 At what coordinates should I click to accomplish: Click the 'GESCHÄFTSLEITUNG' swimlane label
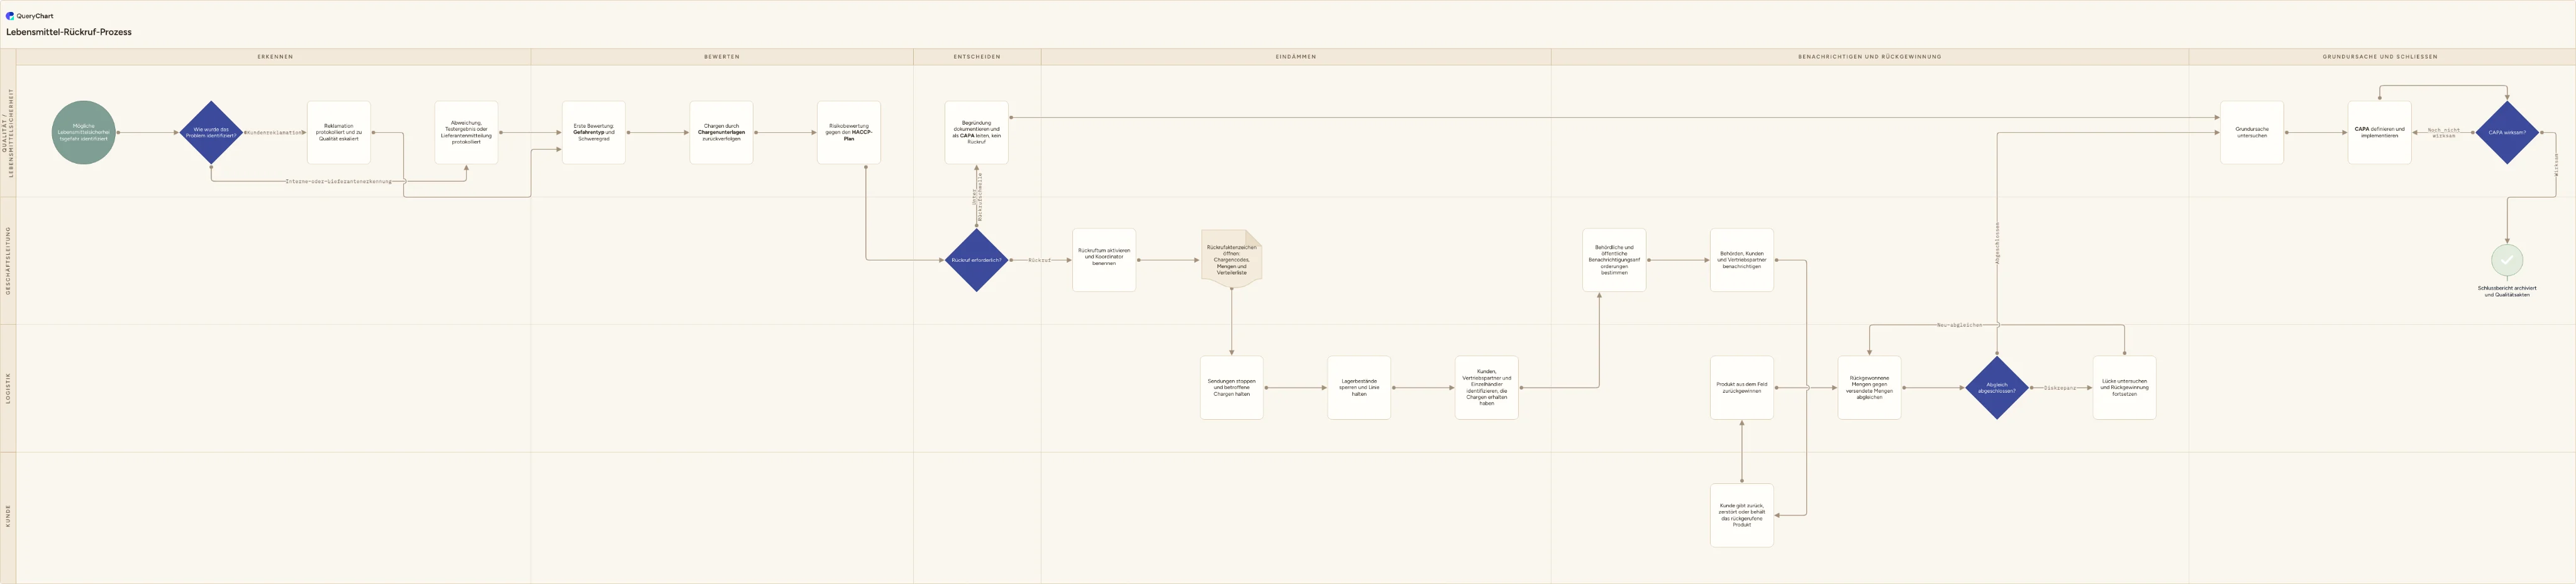pos(8,260)
